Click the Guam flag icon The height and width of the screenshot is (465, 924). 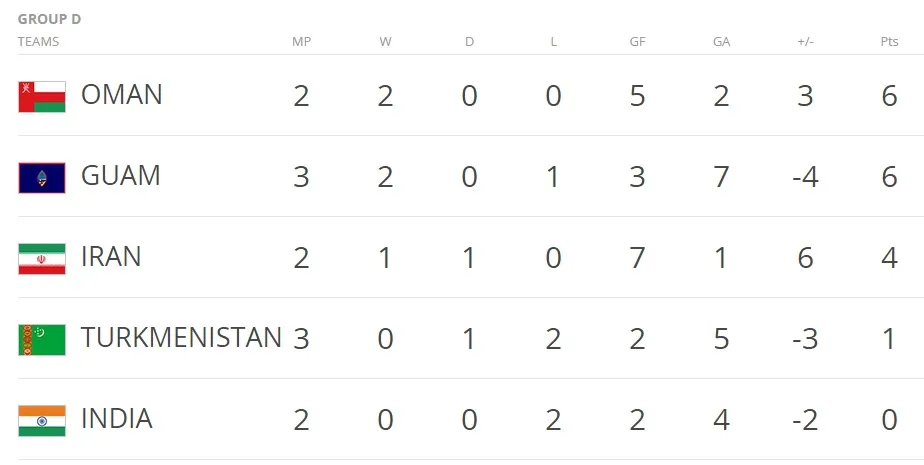coord(42,177)
